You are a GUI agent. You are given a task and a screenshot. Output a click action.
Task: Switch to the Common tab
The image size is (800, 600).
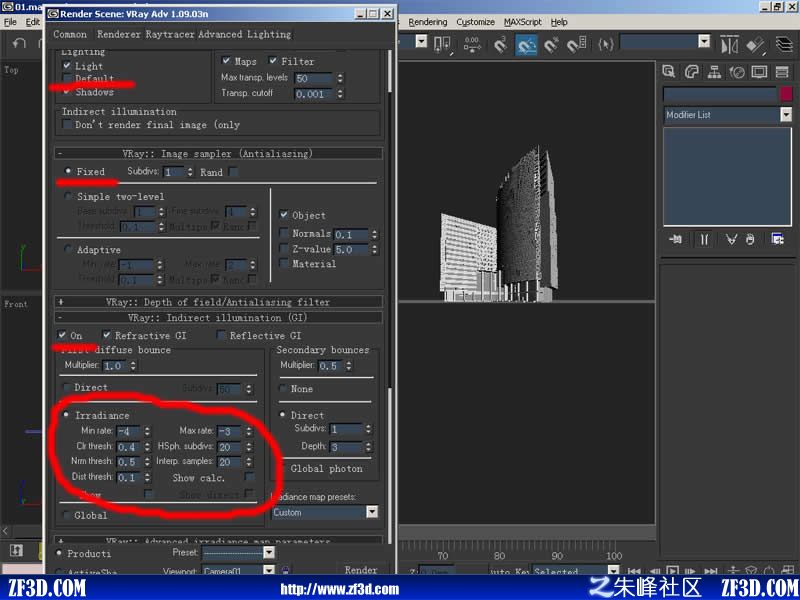click(x=70, y=34)
